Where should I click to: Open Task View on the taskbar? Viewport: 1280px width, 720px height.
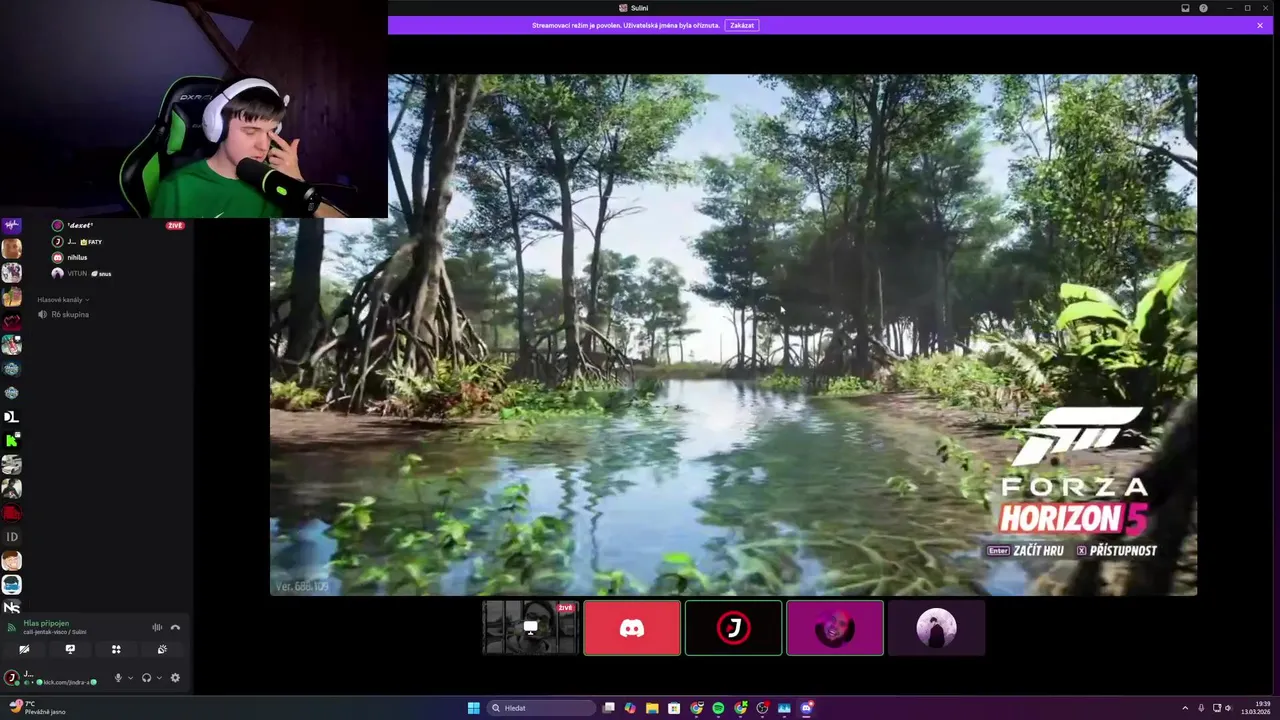click(608, 708)
